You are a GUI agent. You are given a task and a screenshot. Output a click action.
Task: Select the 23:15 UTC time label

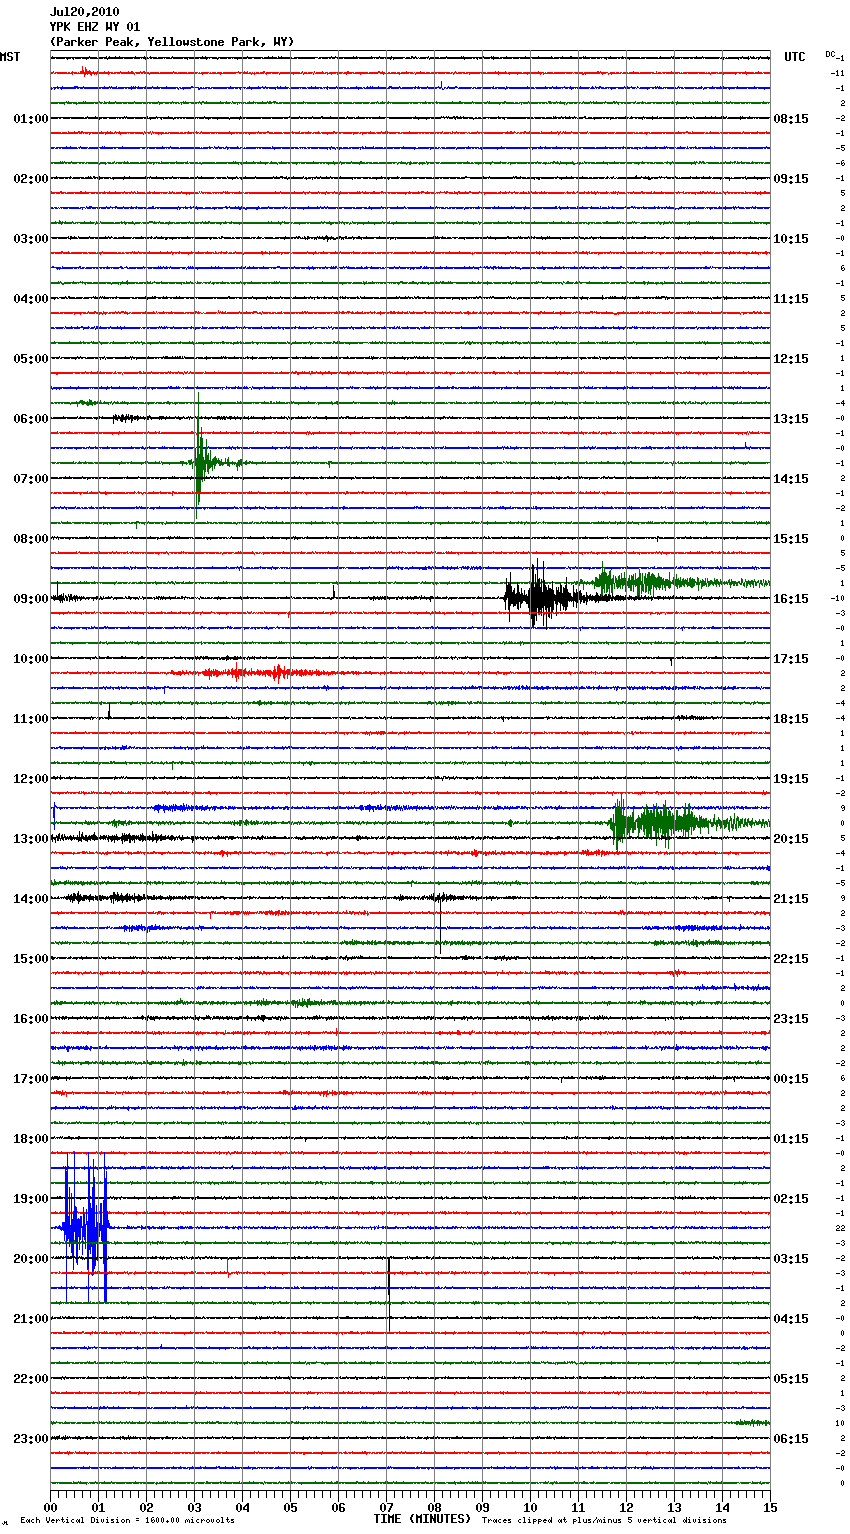pos(791,1019)
